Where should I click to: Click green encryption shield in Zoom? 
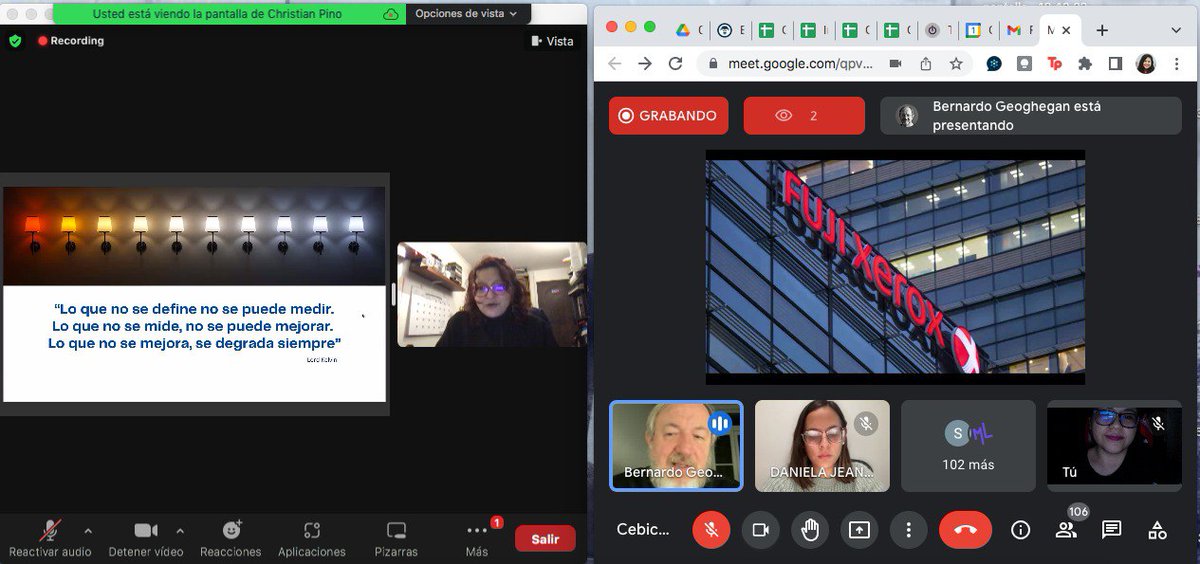click(x=15, y=41)
